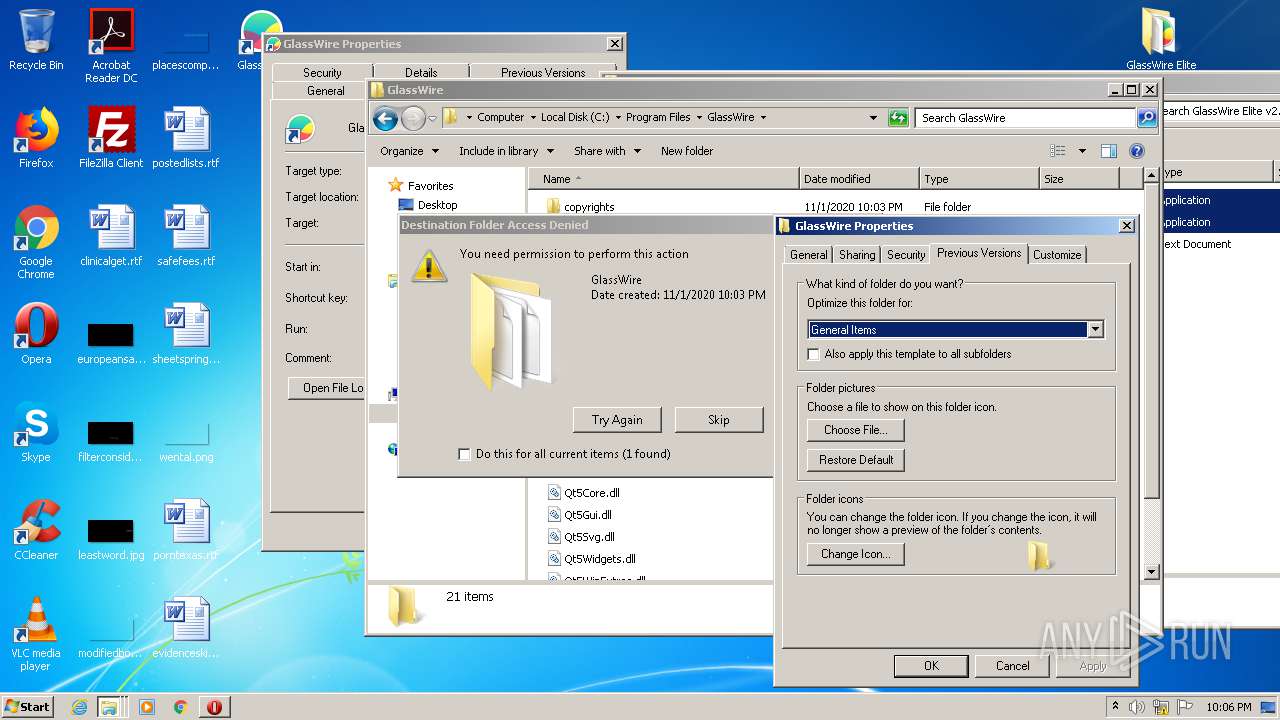This screenshot has width=1280, height=720.
Task: Select the Firefox desktop shortcut
Action: (36, 138)
